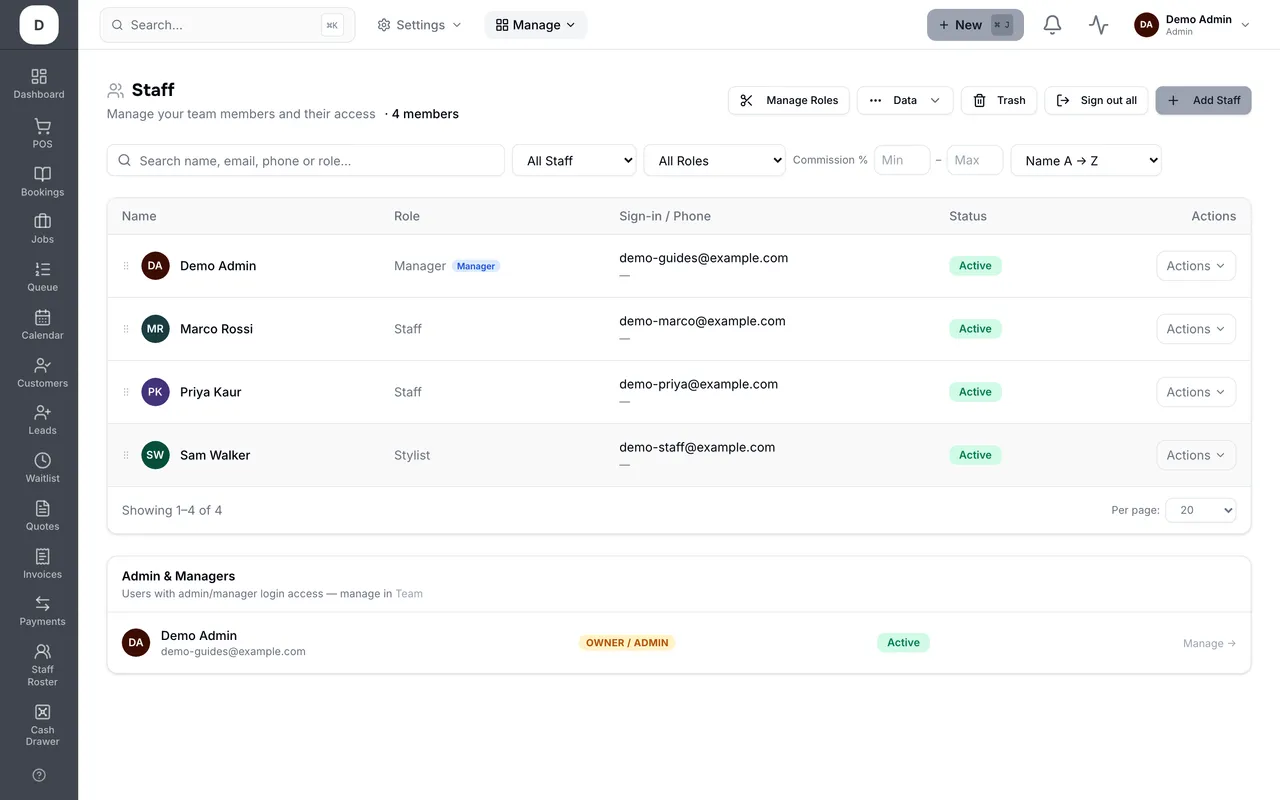Viewport: 1280px width, 800px height.
Task: Open the Per page dropdown
Action: pyautogui.click(x=1201, y=510)
